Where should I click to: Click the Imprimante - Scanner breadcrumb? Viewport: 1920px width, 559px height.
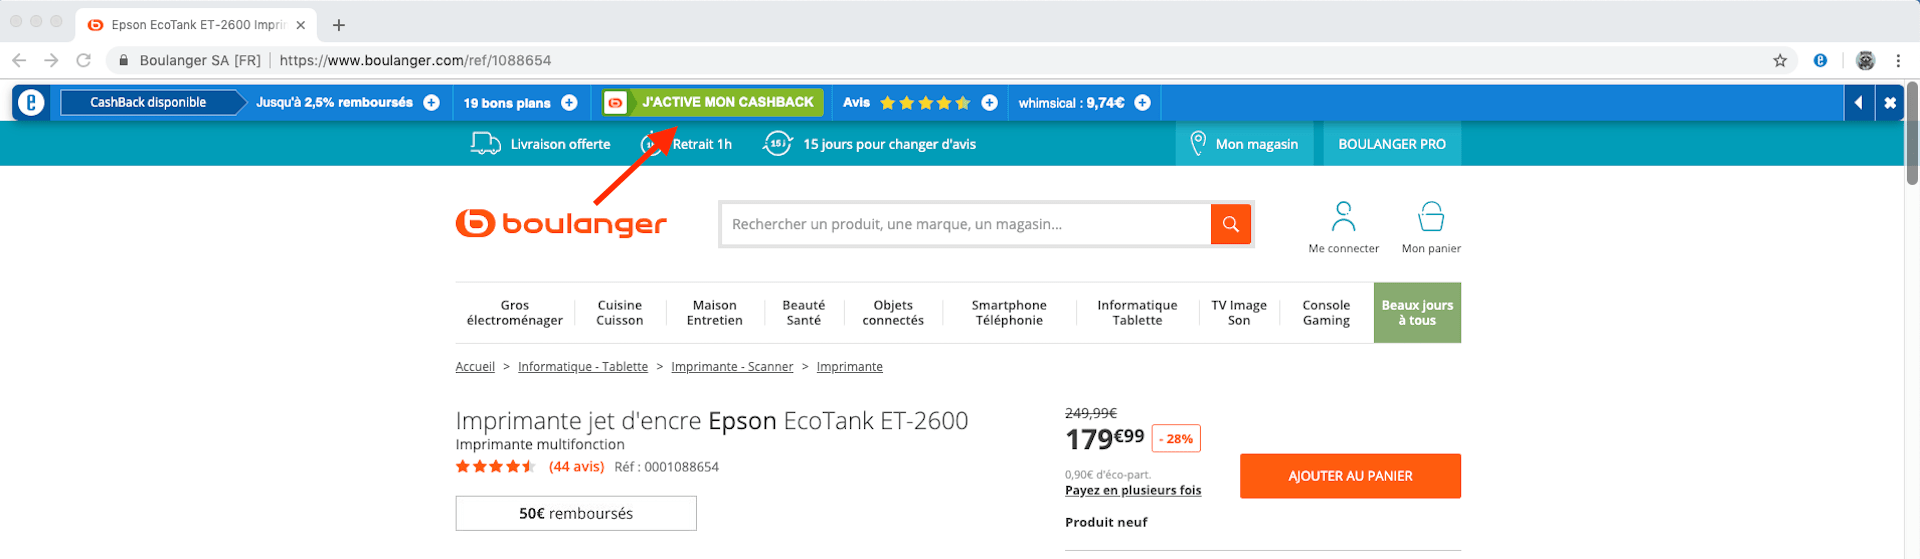click(x=732, y=367)
